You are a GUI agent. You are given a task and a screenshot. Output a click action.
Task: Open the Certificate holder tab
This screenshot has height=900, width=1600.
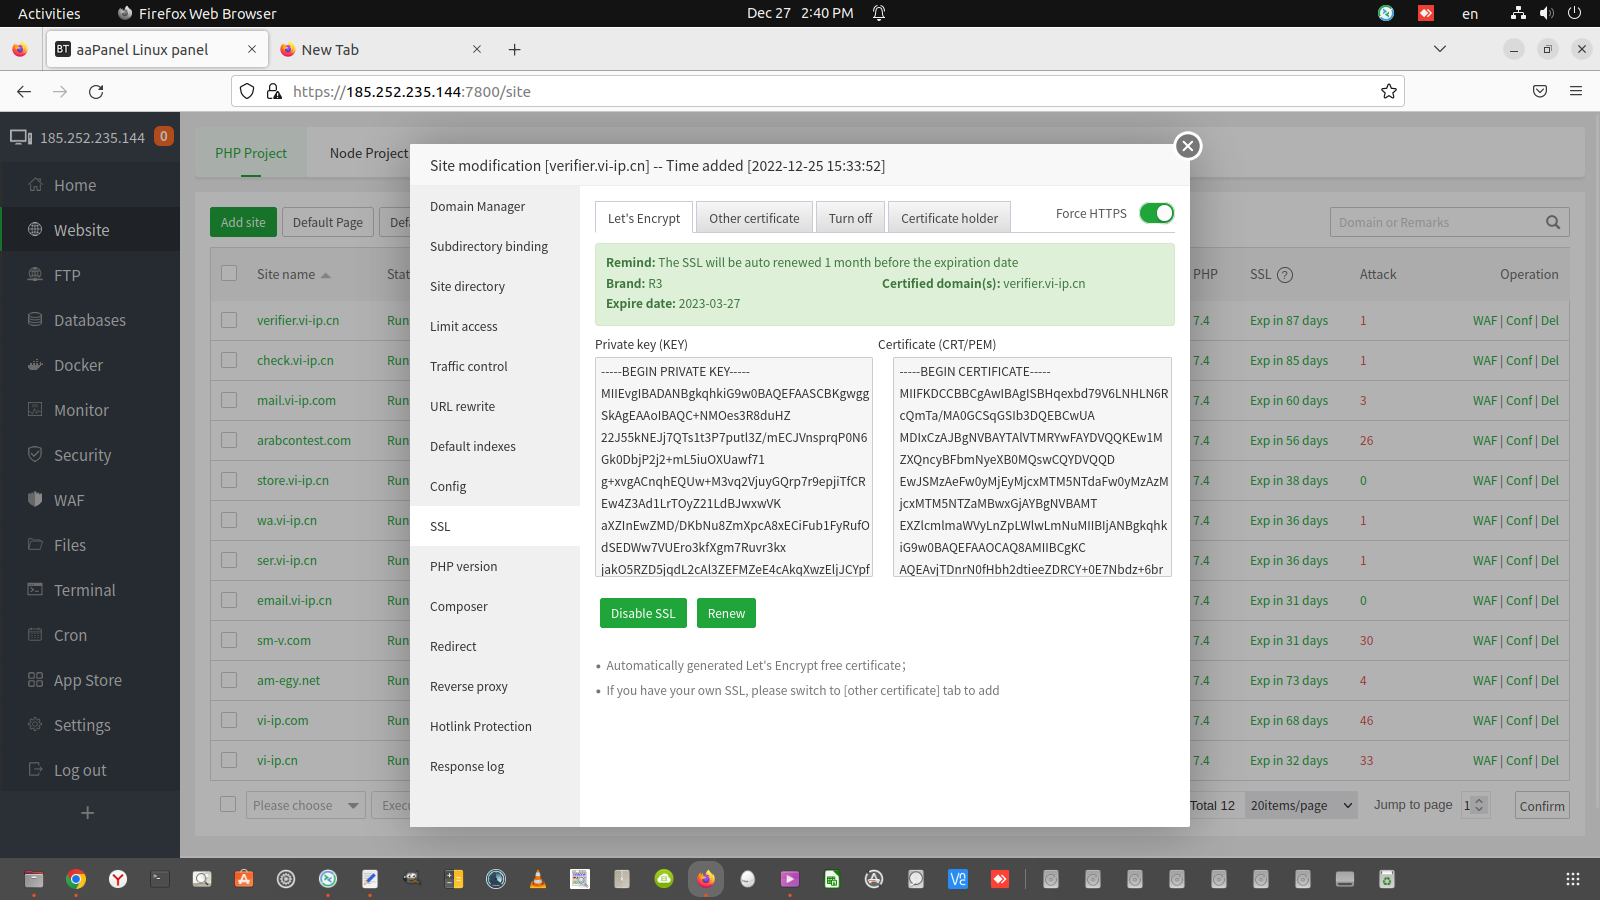pyautogui.click(x=949, y=218)
